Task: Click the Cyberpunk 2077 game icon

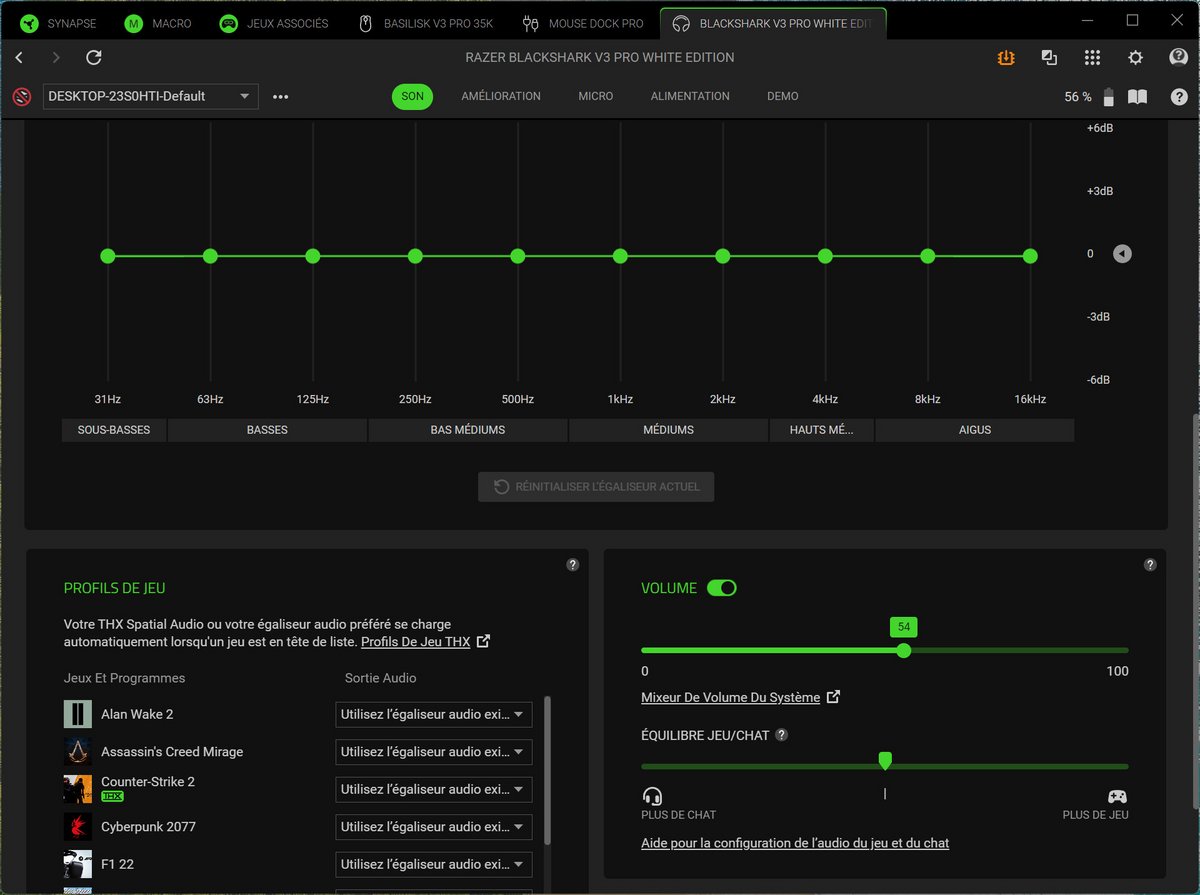Action: point(78,827)
